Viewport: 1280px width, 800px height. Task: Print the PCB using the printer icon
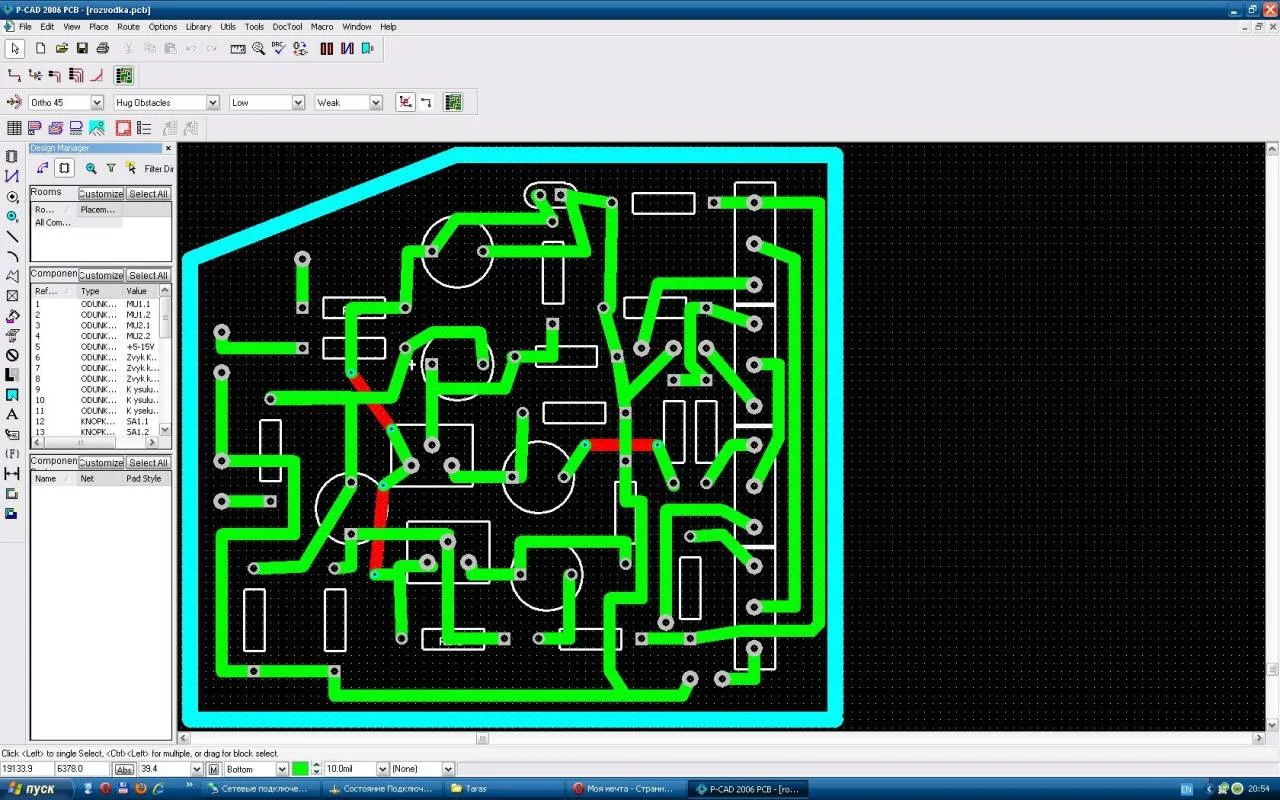coord(103,48)
